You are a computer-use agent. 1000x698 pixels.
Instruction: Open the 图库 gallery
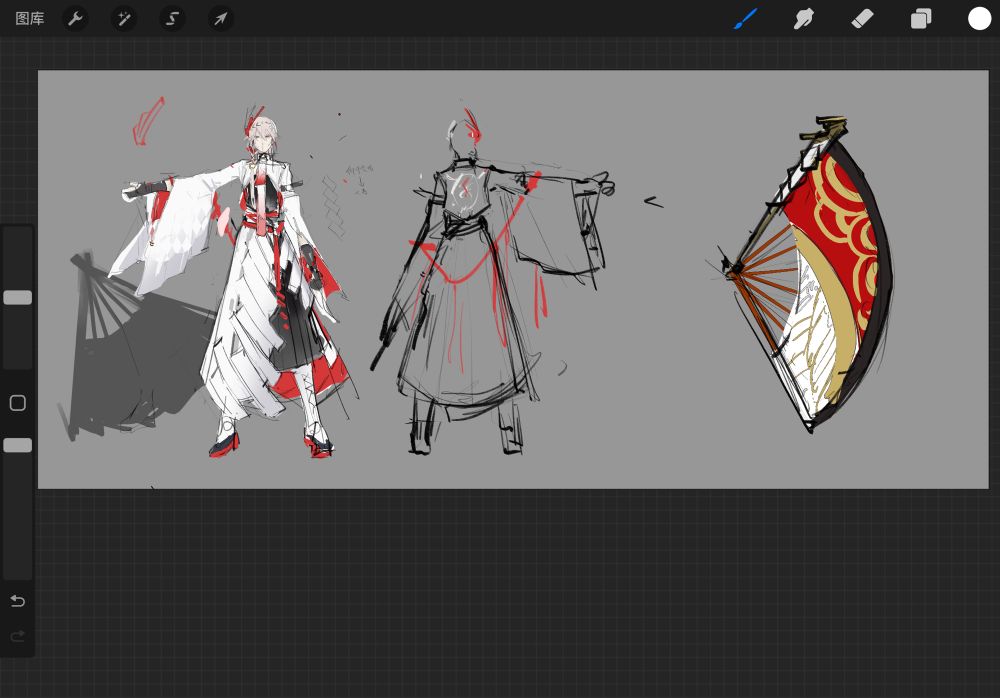point(29,19)
